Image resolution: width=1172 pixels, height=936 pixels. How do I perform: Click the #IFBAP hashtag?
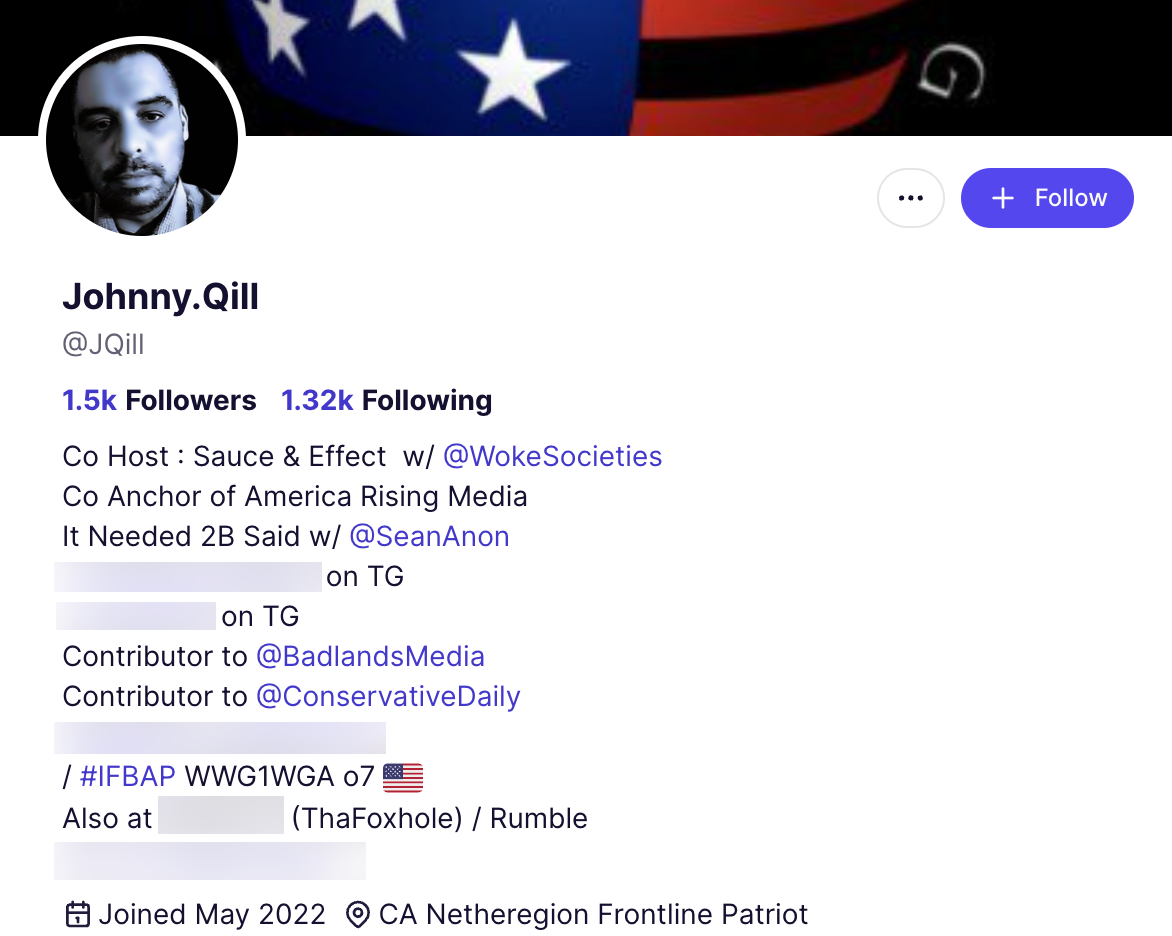coord(127,777)
